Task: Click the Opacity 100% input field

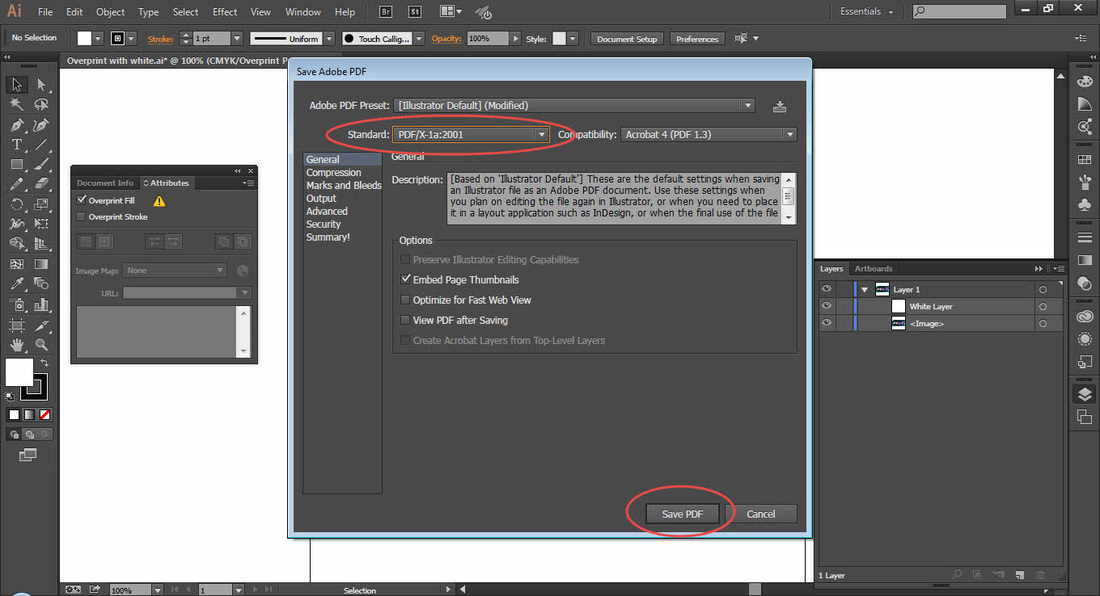Action: point(487,39)
